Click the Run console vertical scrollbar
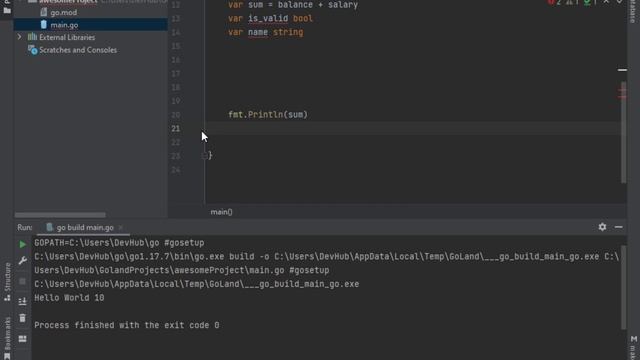640x360 pixels. coord(623,287)
